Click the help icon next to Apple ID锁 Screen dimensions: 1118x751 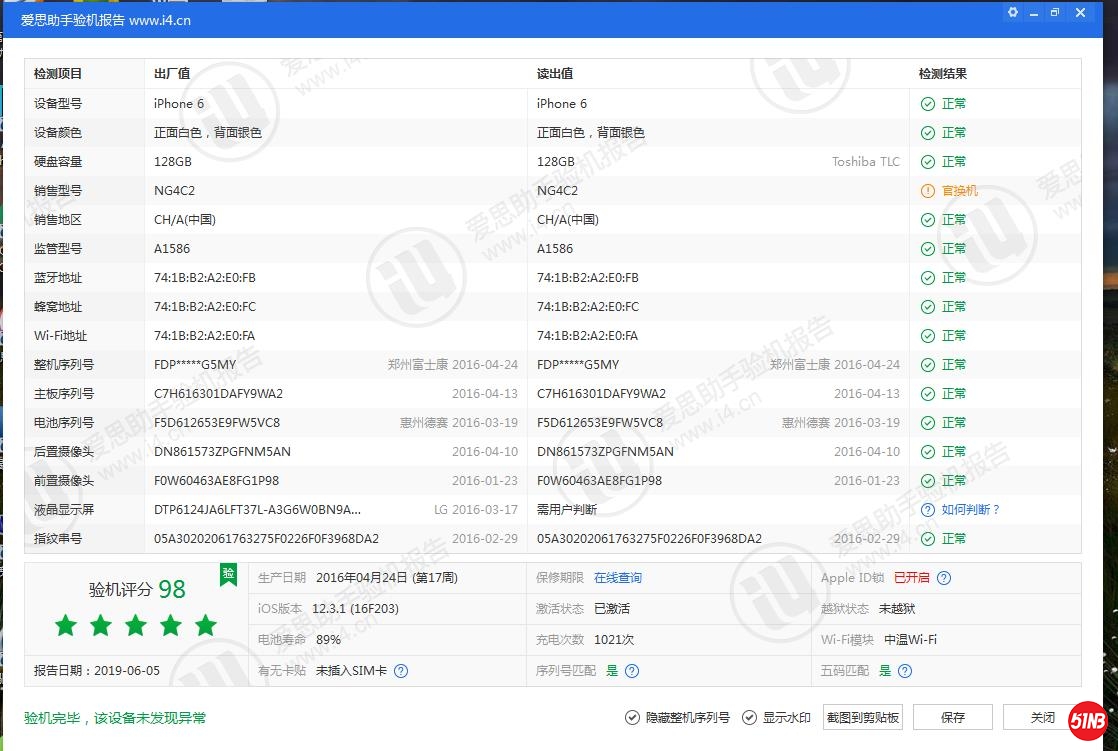click(944, 578)
